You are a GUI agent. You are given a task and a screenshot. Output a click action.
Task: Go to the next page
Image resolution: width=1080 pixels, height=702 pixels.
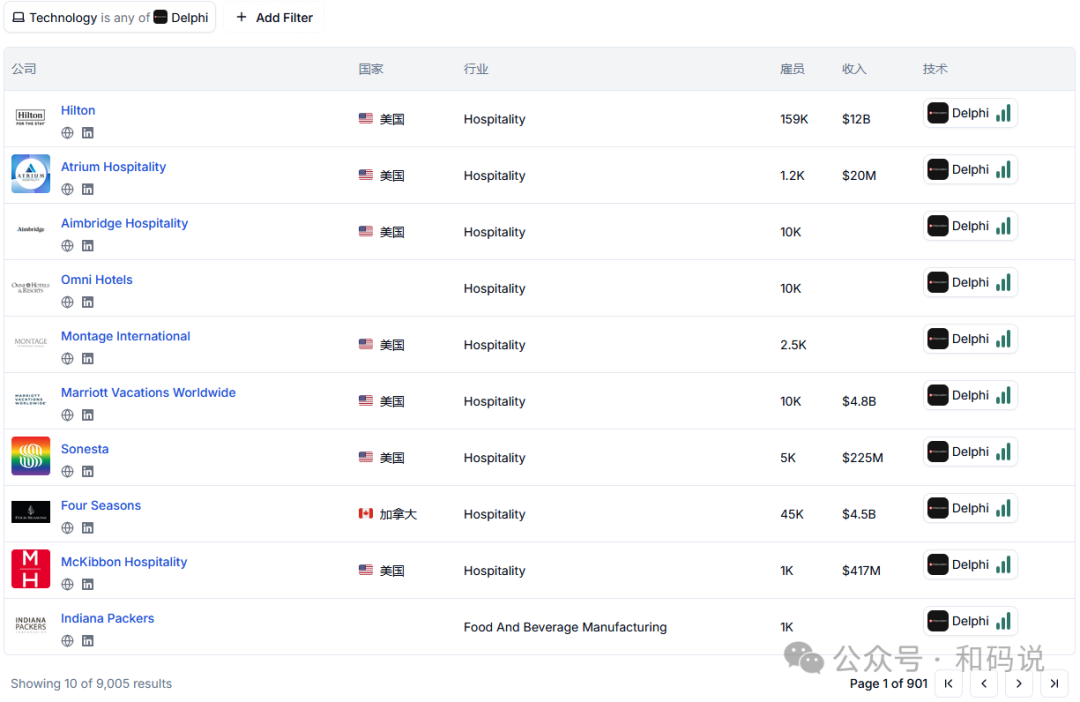1019,683
